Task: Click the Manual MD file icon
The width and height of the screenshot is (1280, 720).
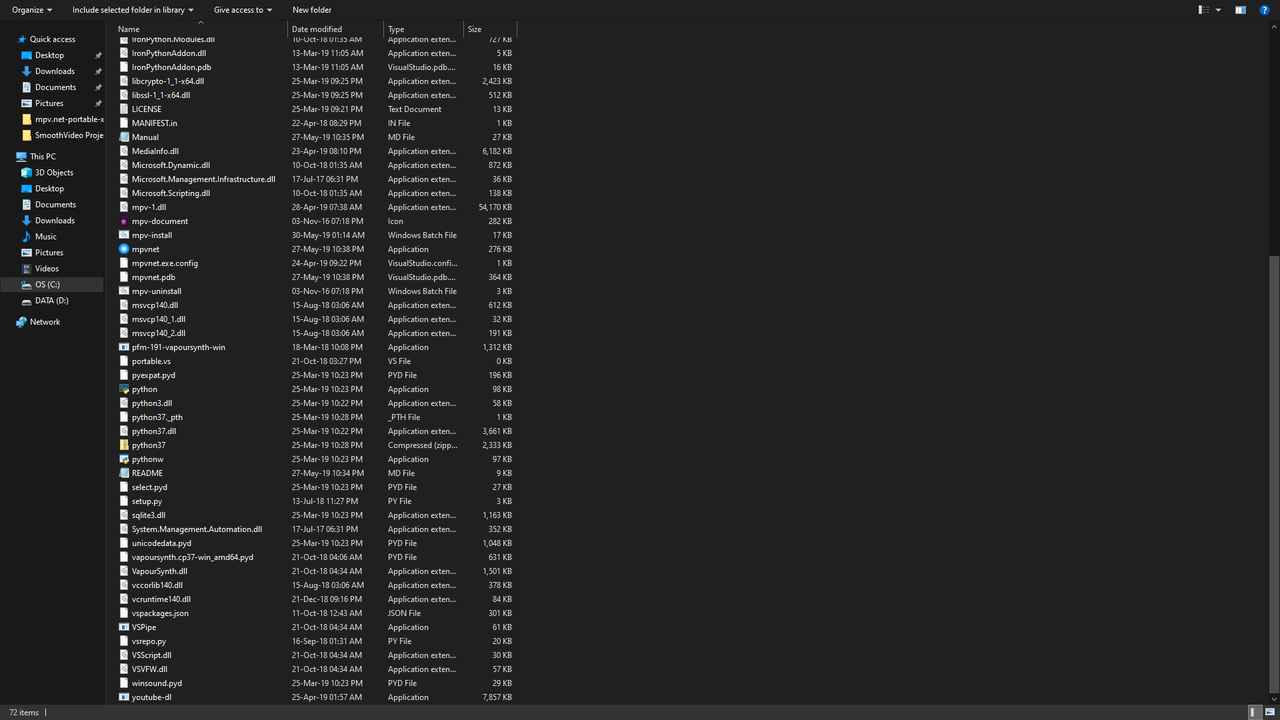Action: click(124, 137)
